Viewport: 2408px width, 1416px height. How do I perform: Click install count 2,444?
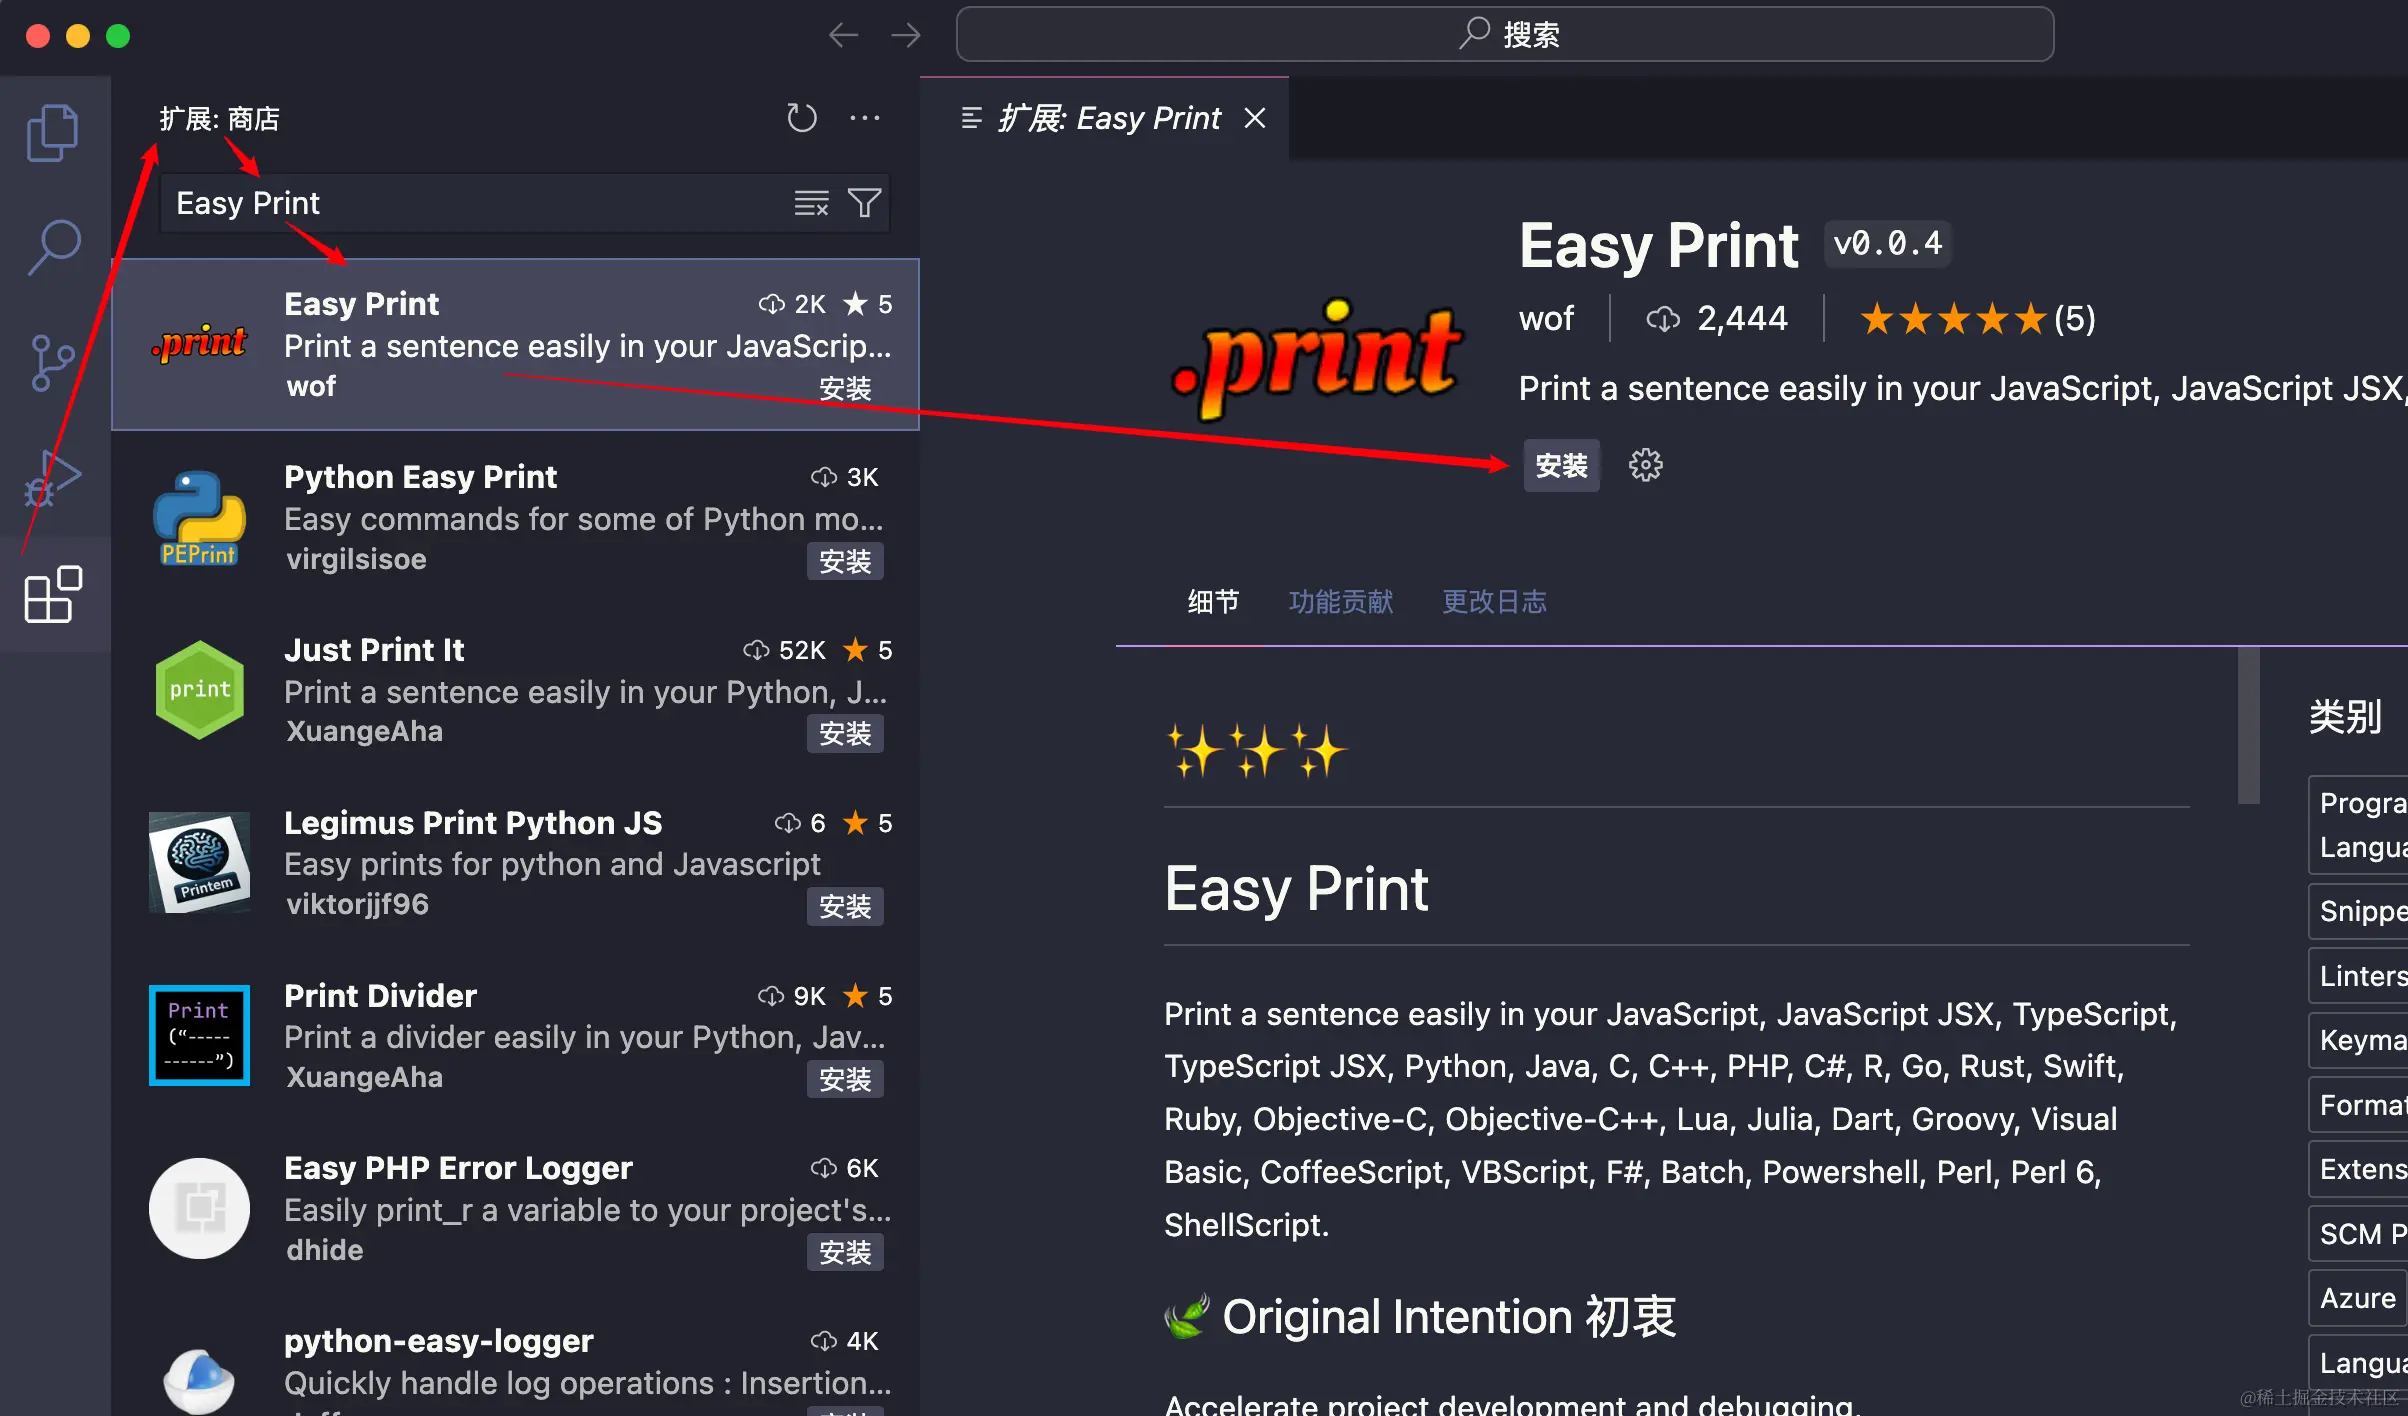[x=1717, y=318]
